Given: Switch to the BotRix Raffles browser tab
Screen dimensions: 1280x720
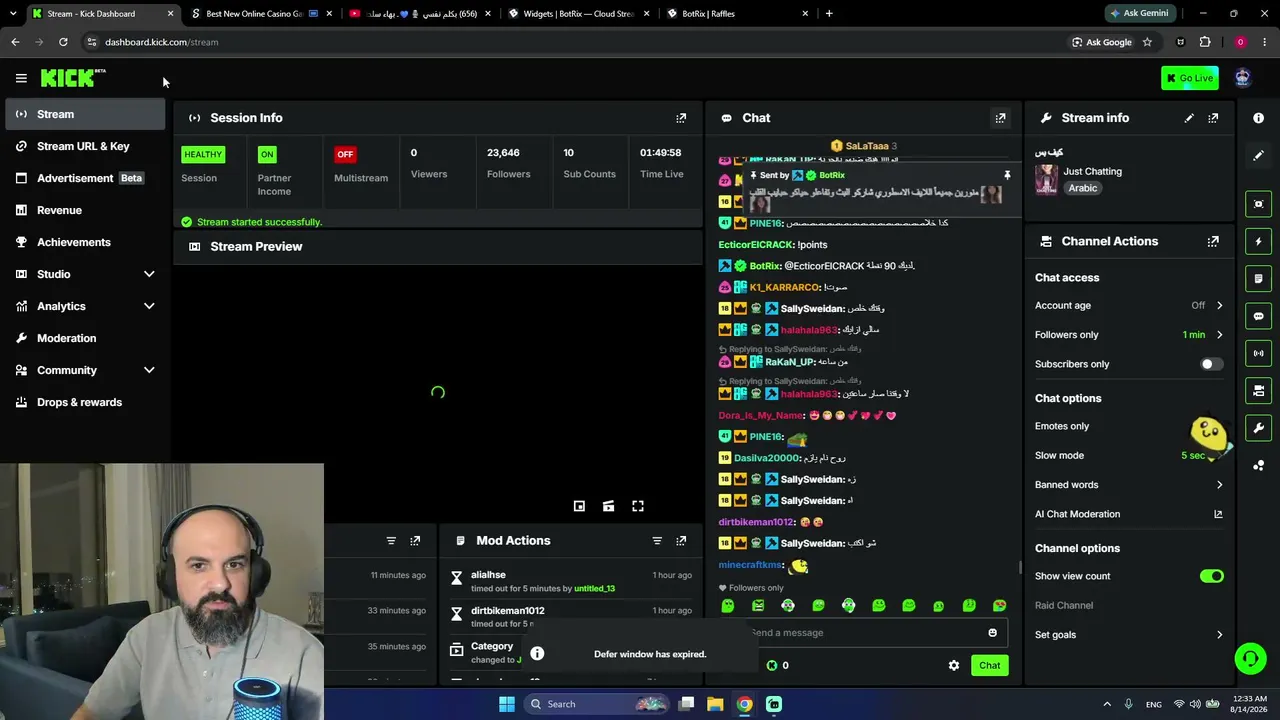Looking at the screenshot, I should [x=736, y=14].
